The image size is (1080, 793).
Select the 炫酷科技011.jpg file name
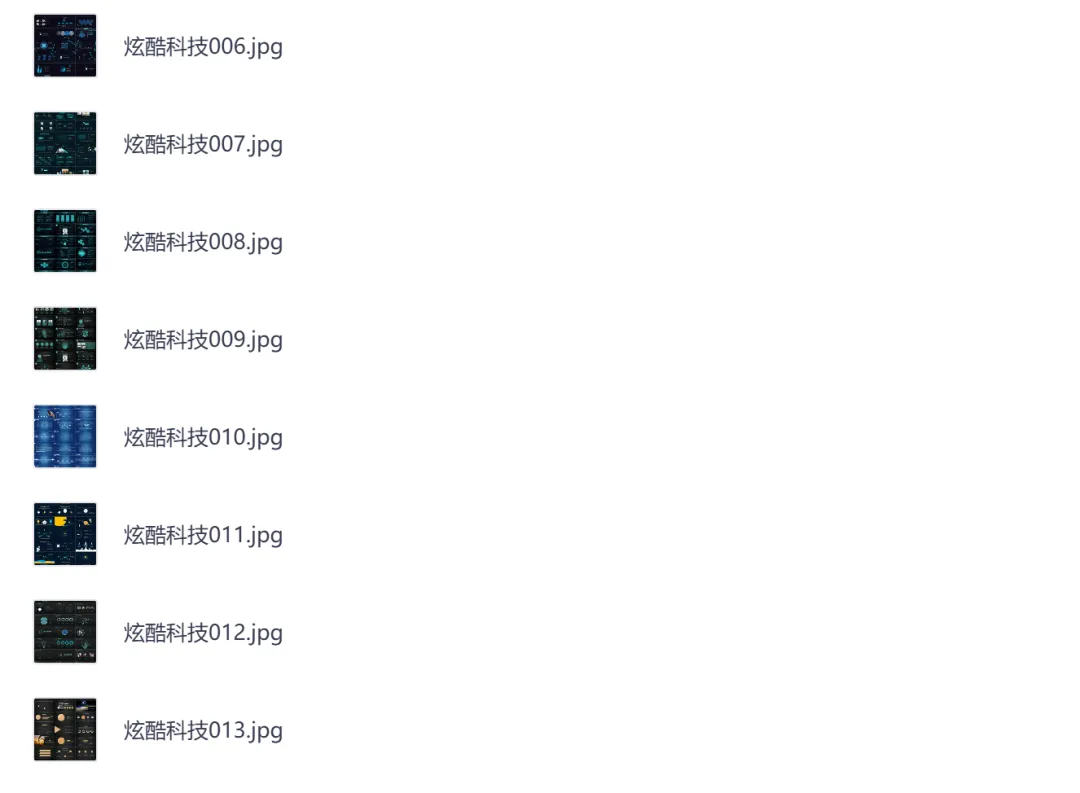click(x=203, y=535)
